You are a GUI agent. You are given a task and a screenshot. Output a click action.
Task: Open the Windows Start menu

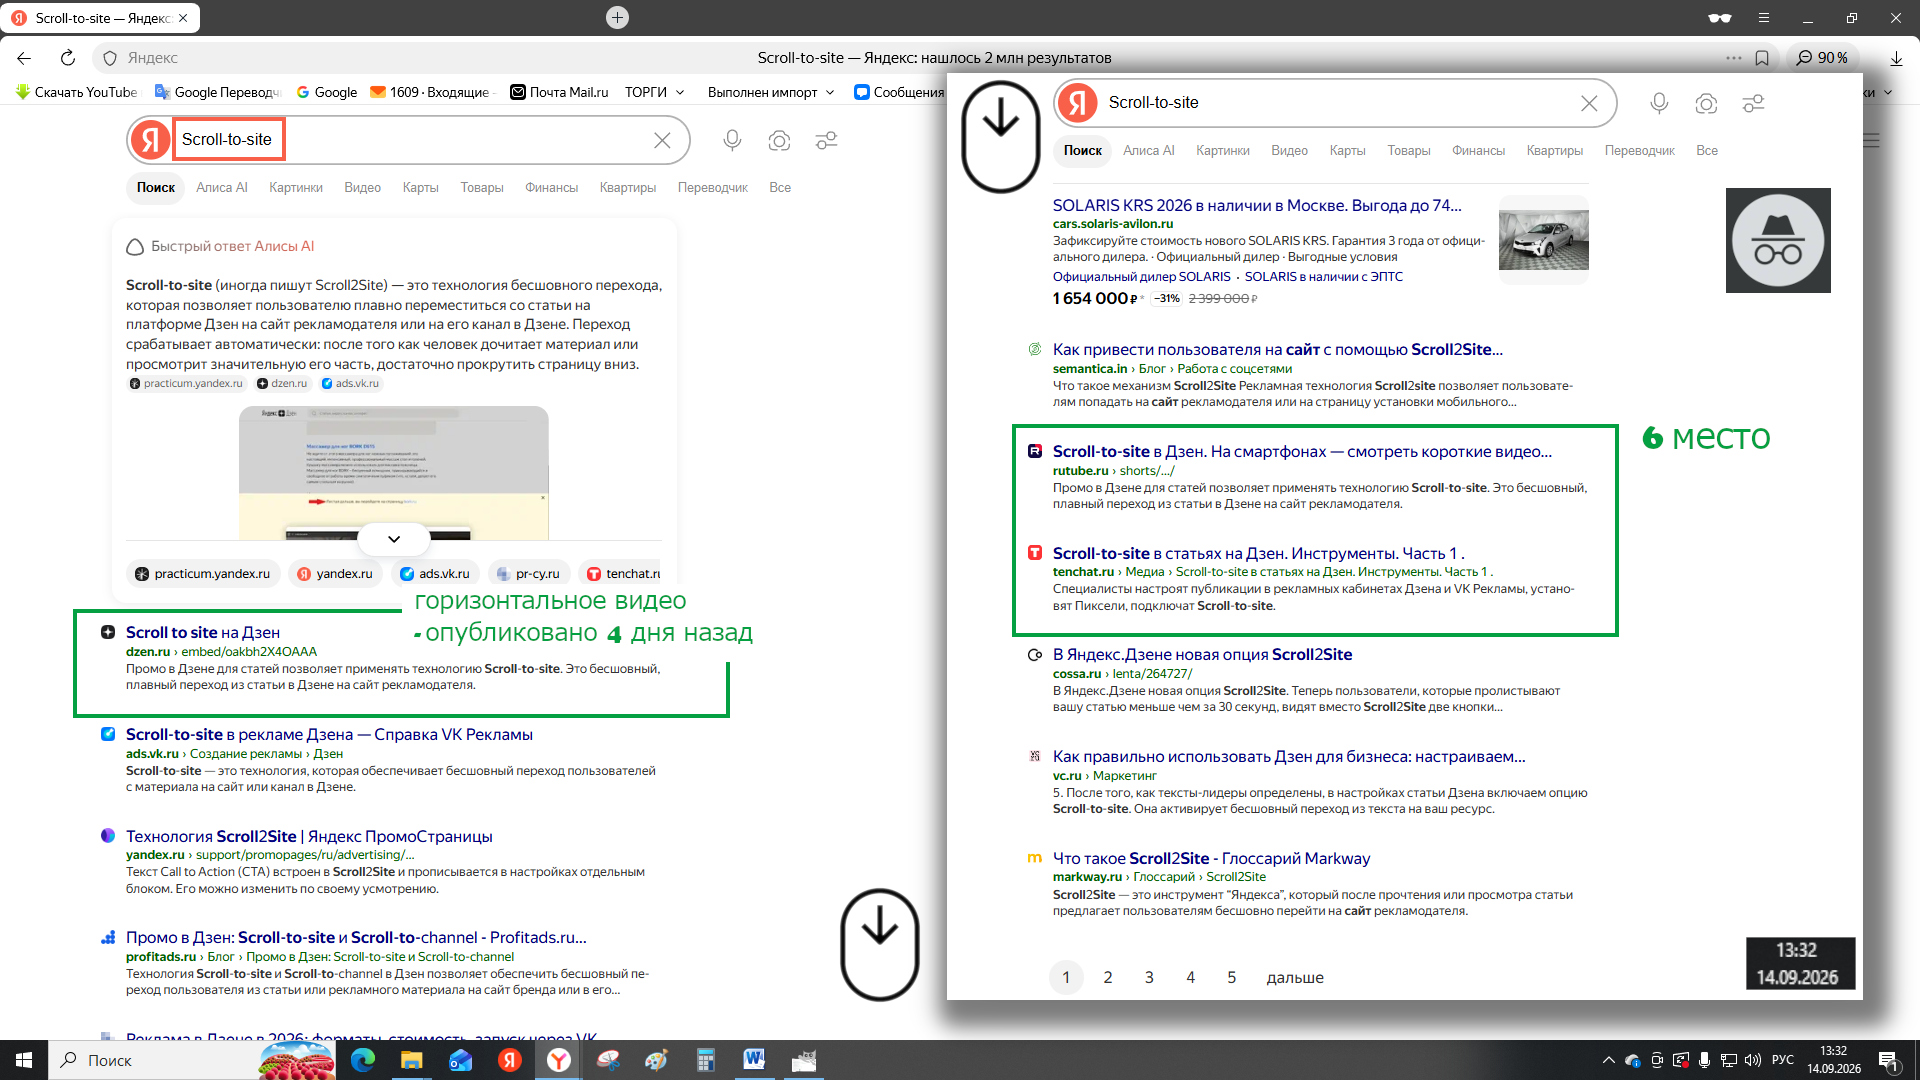(24, 1060)
